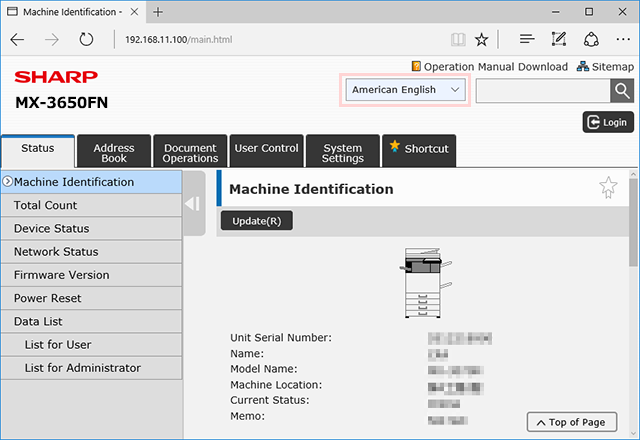Make a web note pen icon
Screen dimensions: 640x440
click(x=559, y=39)
